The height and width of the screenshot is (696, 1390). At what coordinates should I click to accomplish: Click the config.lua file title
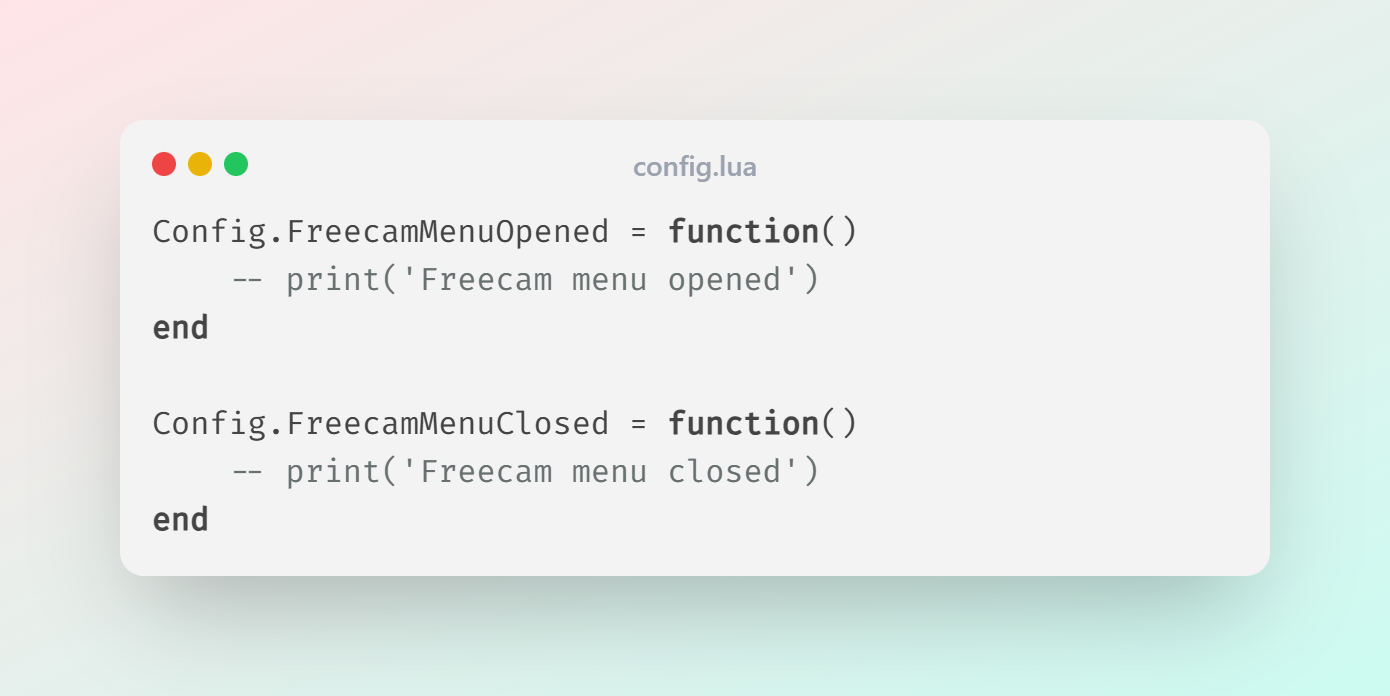pyautogui.click(x=694, y=167)
